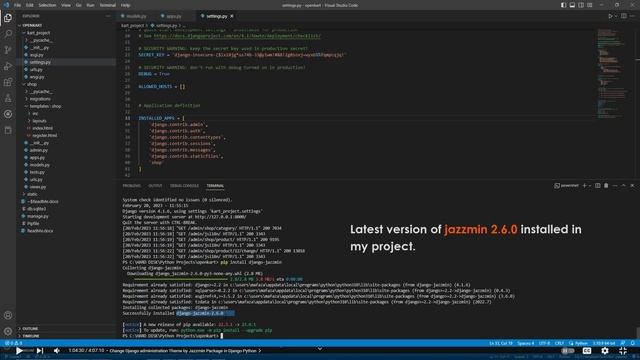The width and height of the screenshot is (640, 360).
Task: Open the Extensions view
Action: 8,82
